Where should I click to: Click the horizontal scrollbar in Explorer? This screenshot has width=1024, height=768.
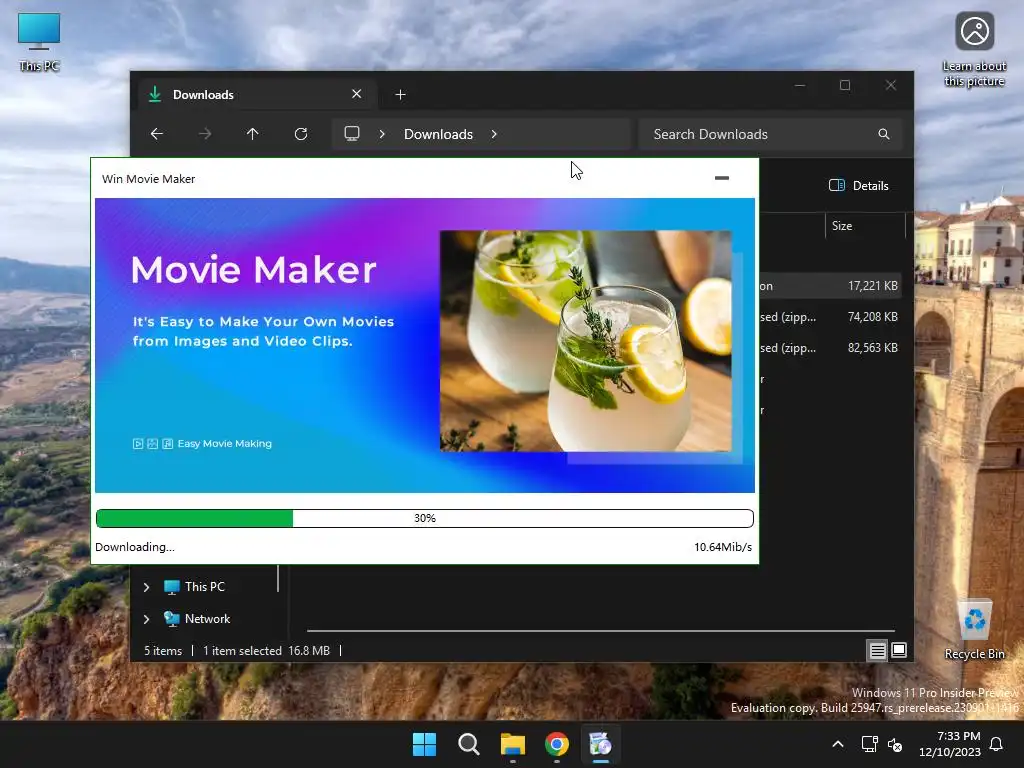coord(601,631)
